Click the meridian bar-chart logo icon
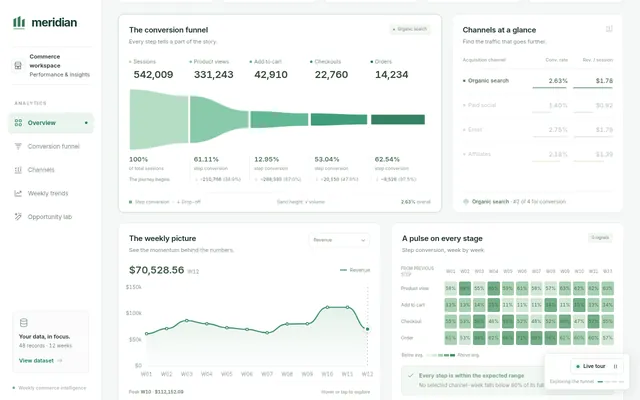The width and height of the screenshot is (640, 400). 19,22
